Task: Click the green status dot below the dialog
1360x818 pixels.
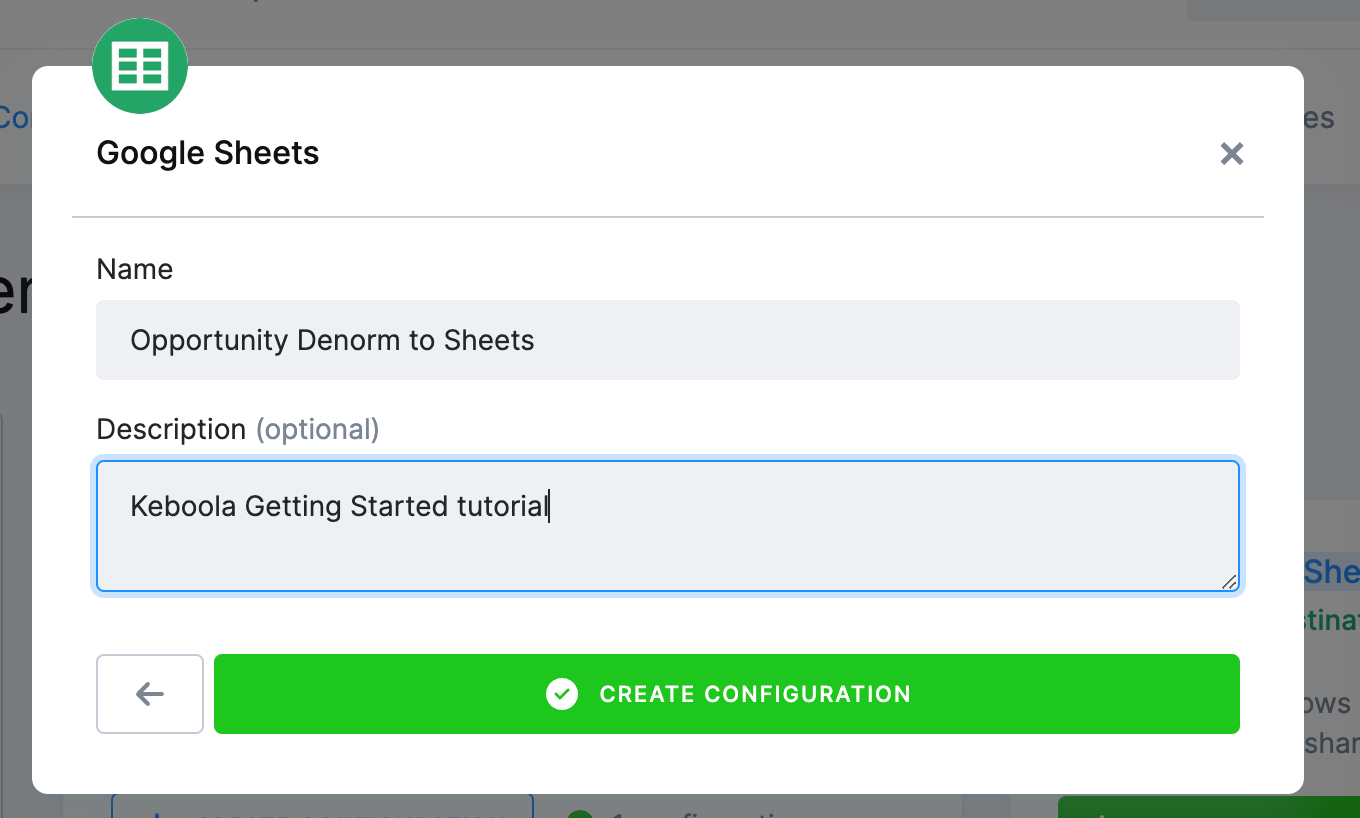Action: (580, 812)
